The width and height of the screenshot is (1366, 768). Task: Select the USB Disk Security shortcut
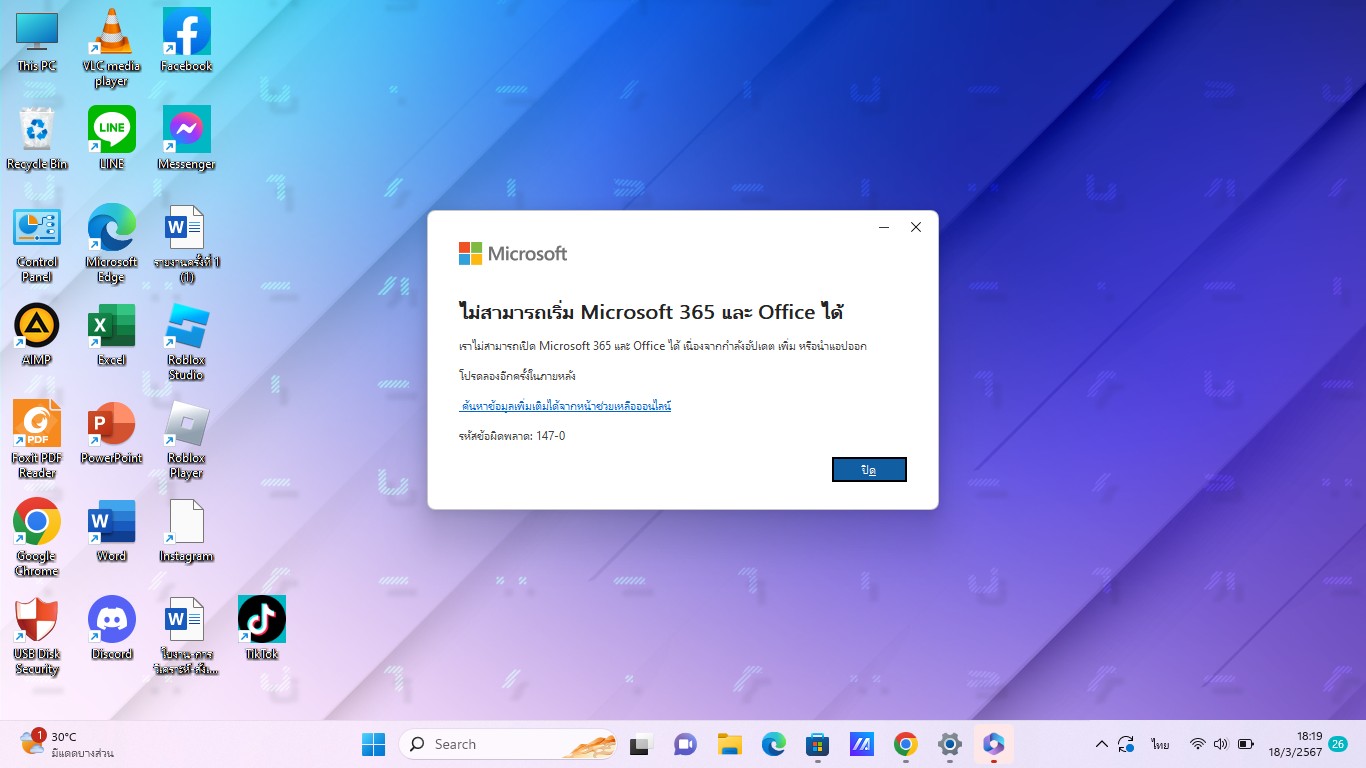point(37,636)
